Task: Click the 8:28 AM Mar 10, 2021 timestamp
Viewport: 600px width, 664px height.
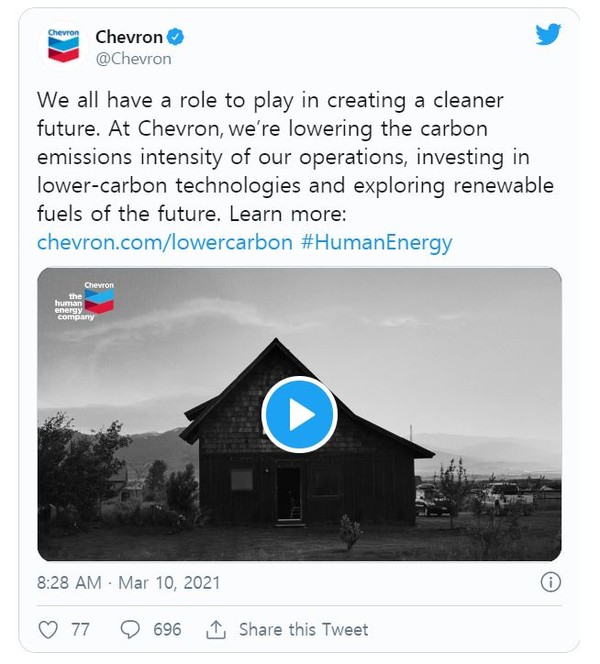Action: click(128, 582)
